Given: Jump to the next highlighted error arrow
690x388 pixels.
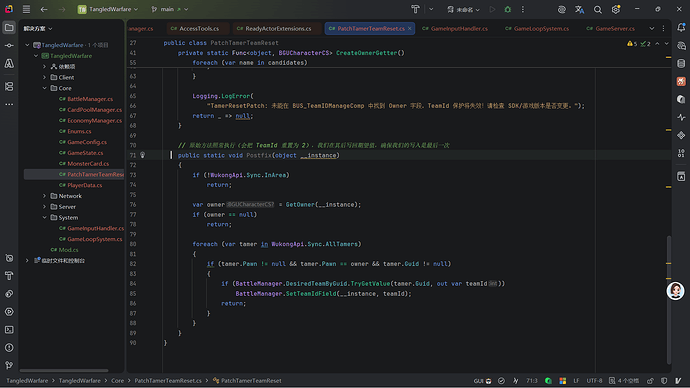Looking at the screenshot, I should coord(667,44).
